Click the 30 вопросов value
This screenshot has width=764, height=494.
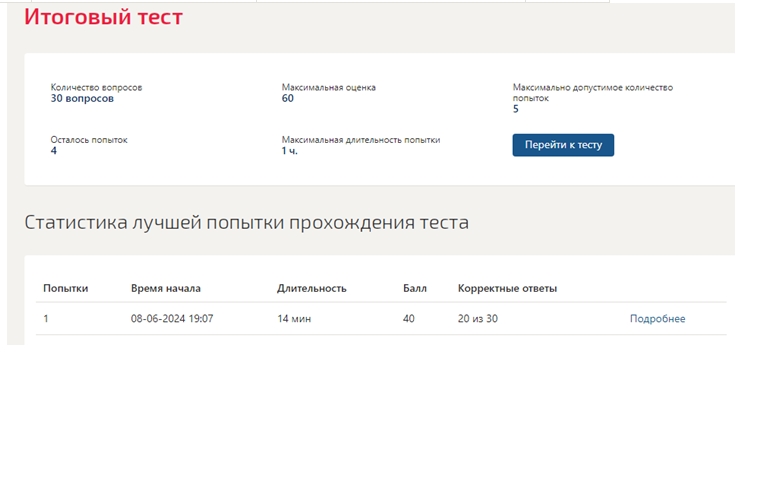pos(82,98)
